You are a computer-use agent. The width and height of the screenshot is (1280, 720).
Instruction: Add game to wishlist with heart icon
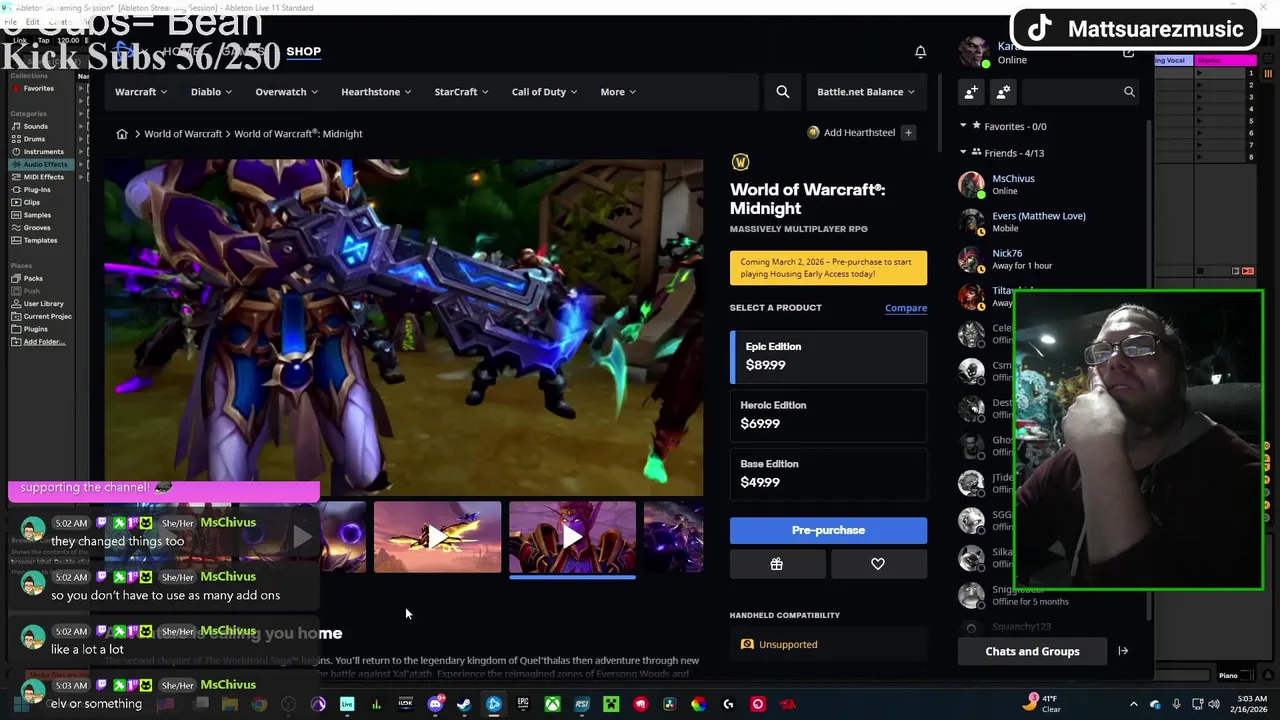878,564
